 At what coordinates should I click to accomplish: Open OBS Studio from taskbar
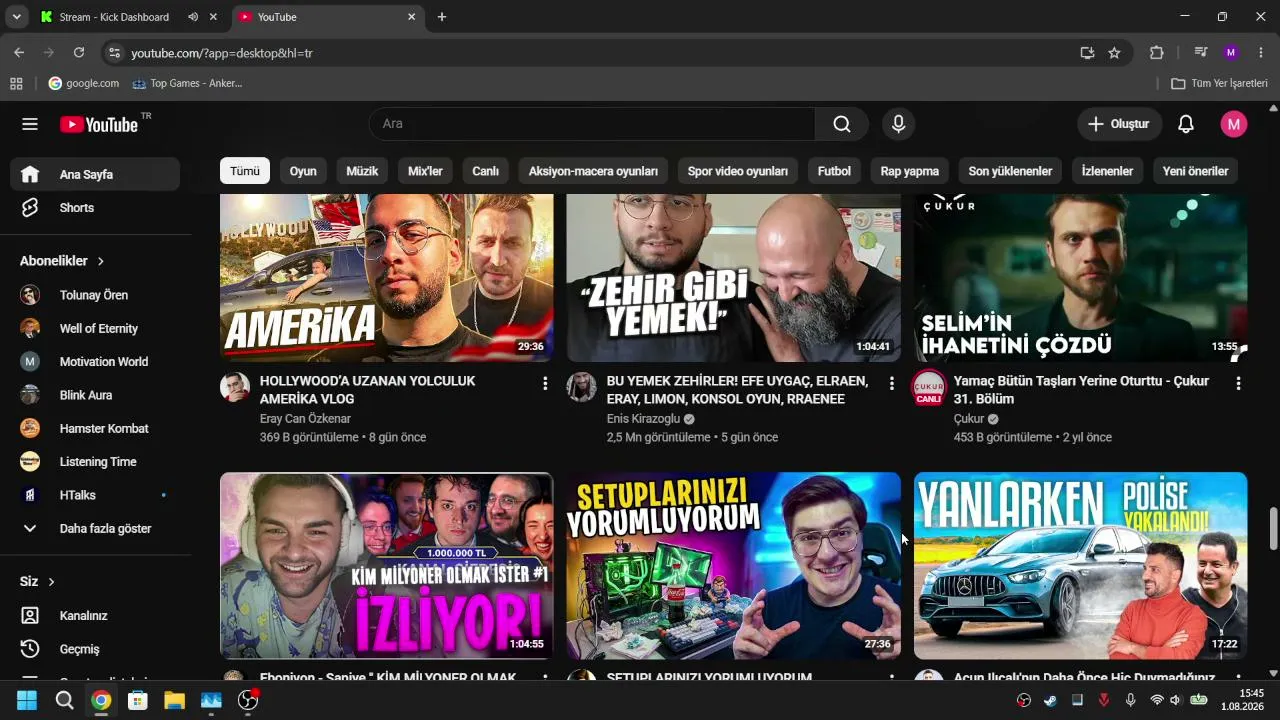point(248,700)
